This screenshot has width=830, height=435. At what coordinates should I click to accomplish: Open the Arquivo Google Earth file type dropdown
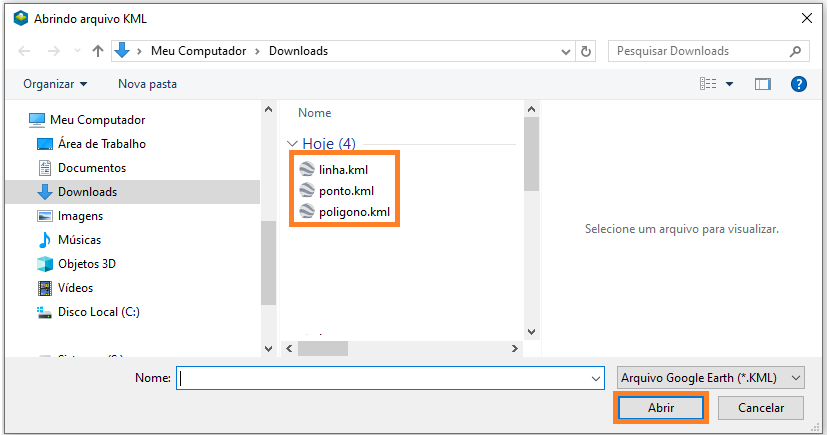coord(710,378)
